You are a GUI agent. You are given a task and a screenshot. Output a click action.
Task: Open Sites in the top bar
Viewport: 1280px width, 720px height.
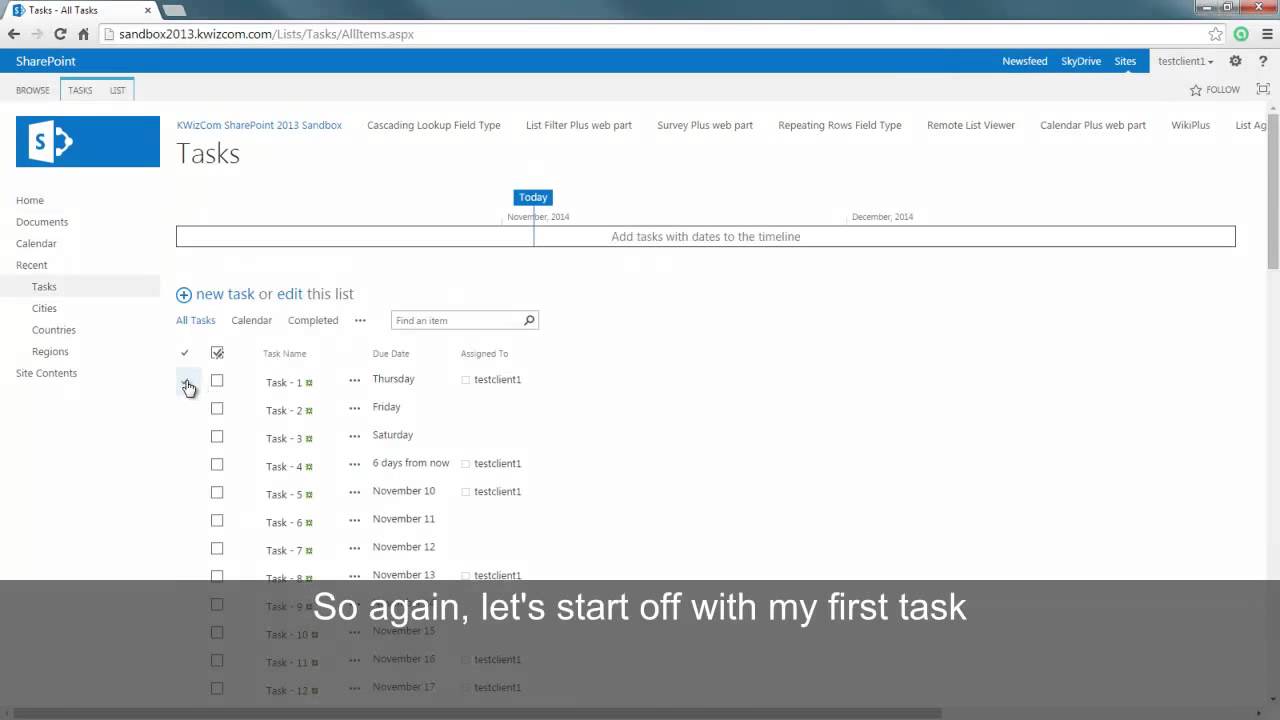pos(1125,61)
